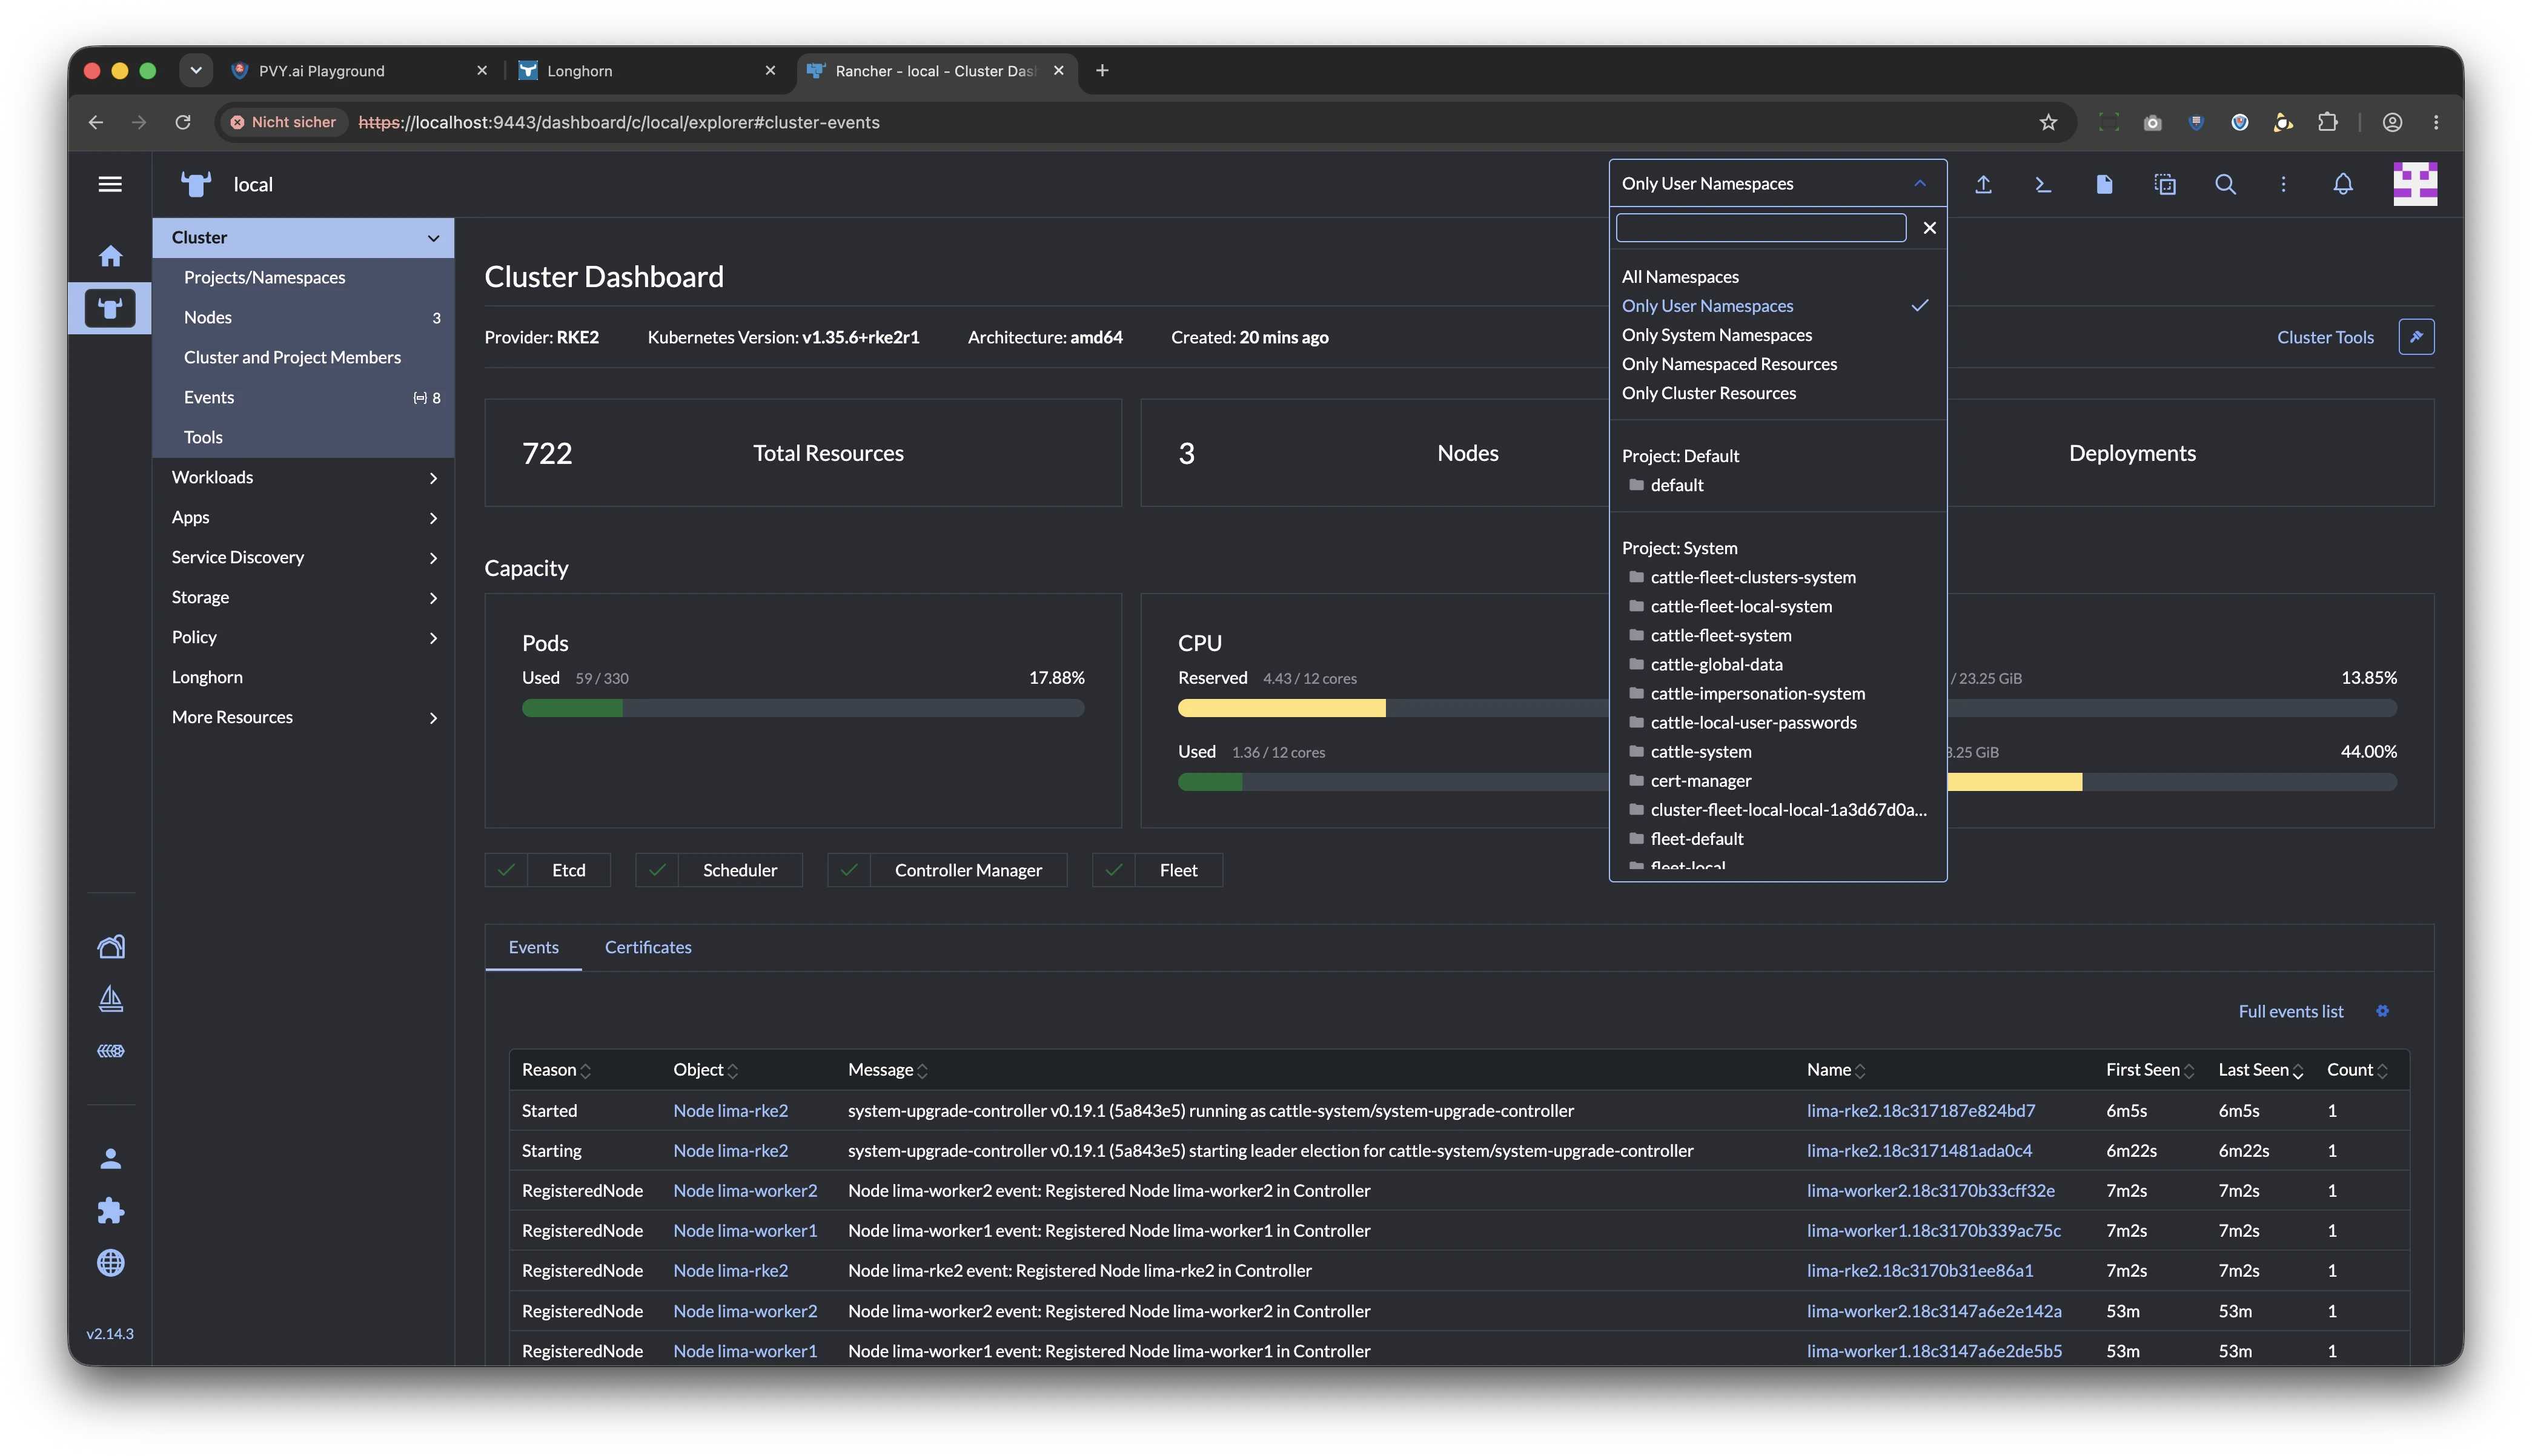
Task: Open Cluster Management barn icon
Action: pyautogui.click(x=110, y=946)
